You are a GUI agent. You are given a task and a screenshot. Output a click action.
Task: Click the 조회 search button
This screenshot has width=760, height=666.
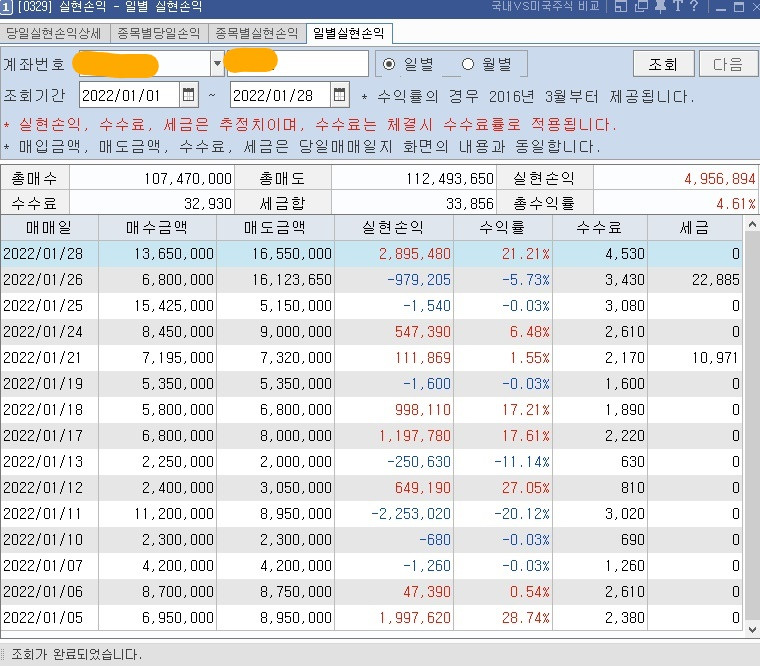(664, 64)
